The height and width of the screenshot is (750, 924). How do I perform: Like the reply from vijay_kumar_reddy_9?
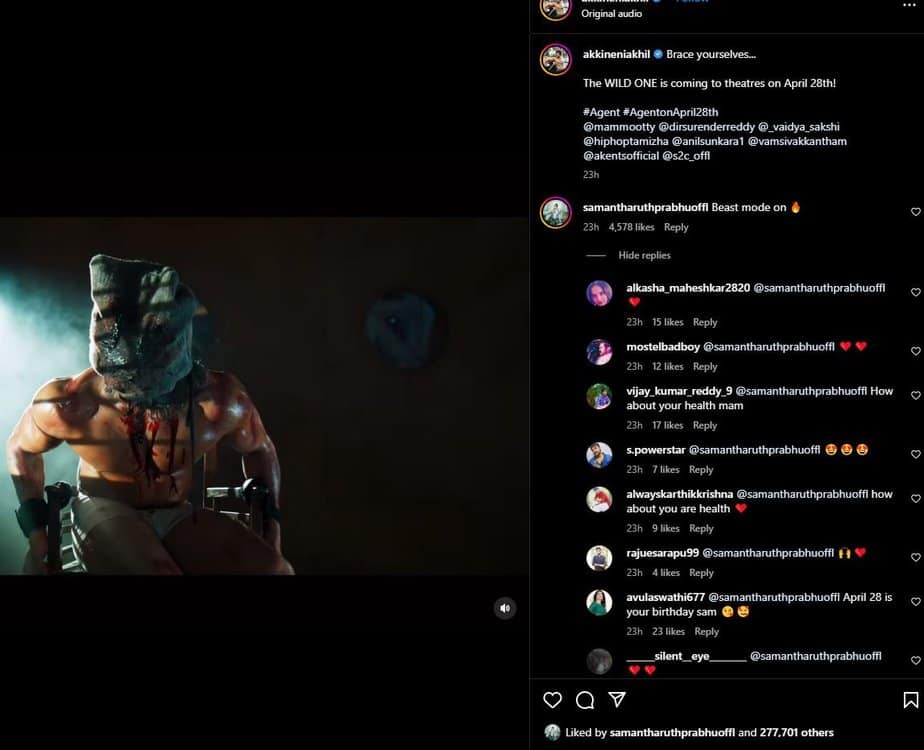[x=916, y=395]
